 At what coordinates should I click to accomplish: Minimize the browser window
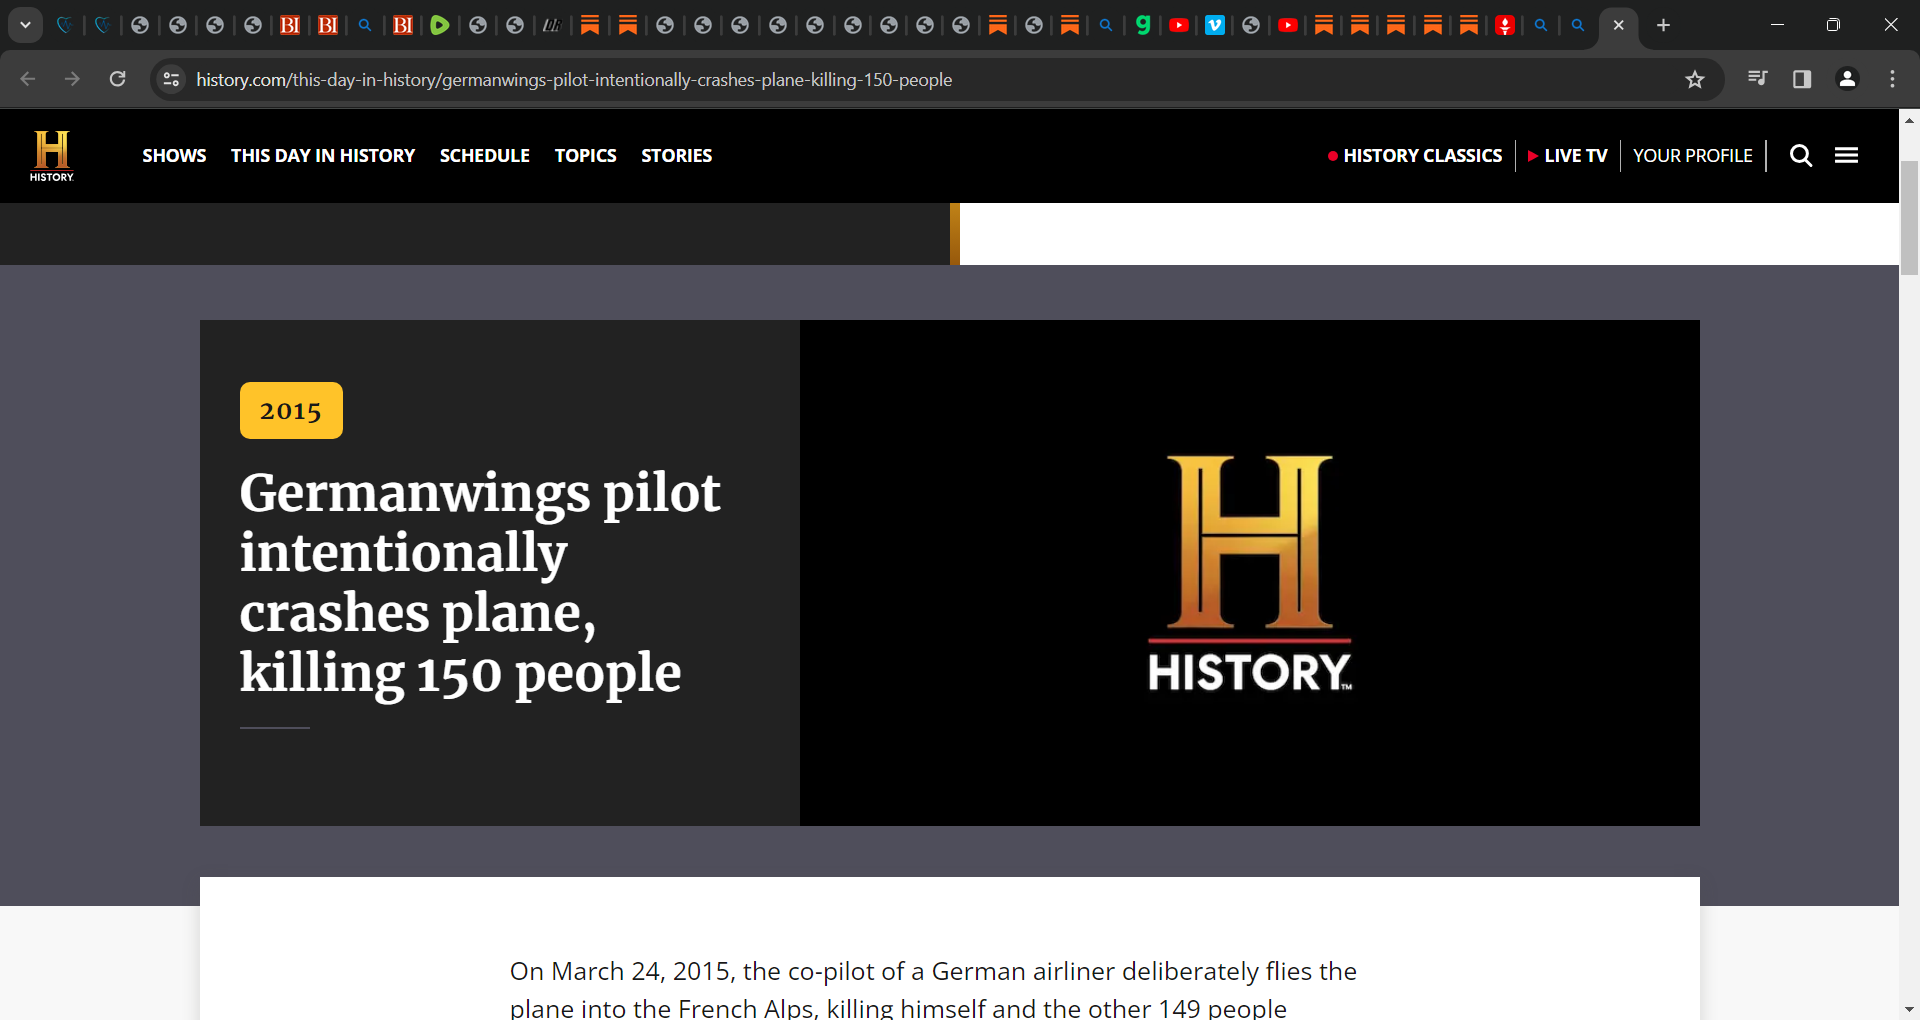(1777, 25)
